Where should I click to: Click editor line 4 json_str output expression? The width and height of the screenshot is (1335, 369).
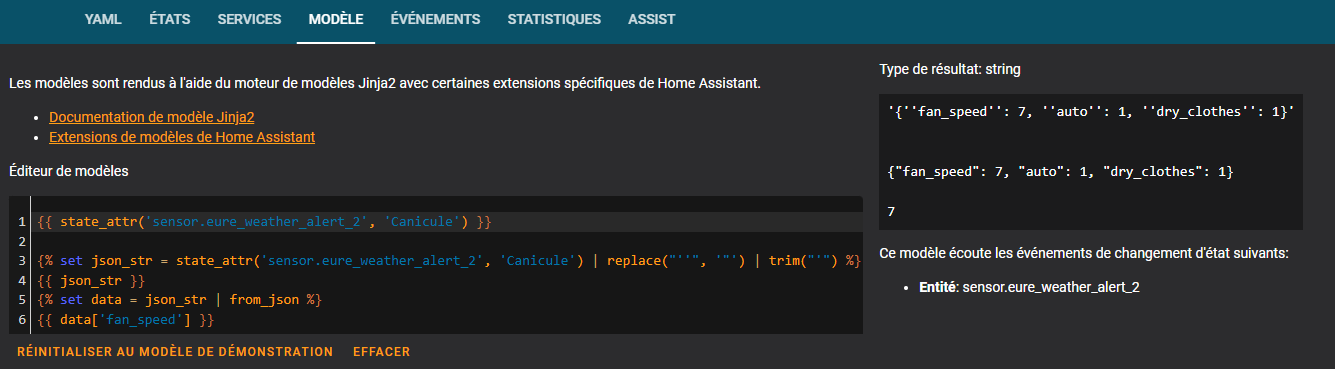click(x=90, y=280)
